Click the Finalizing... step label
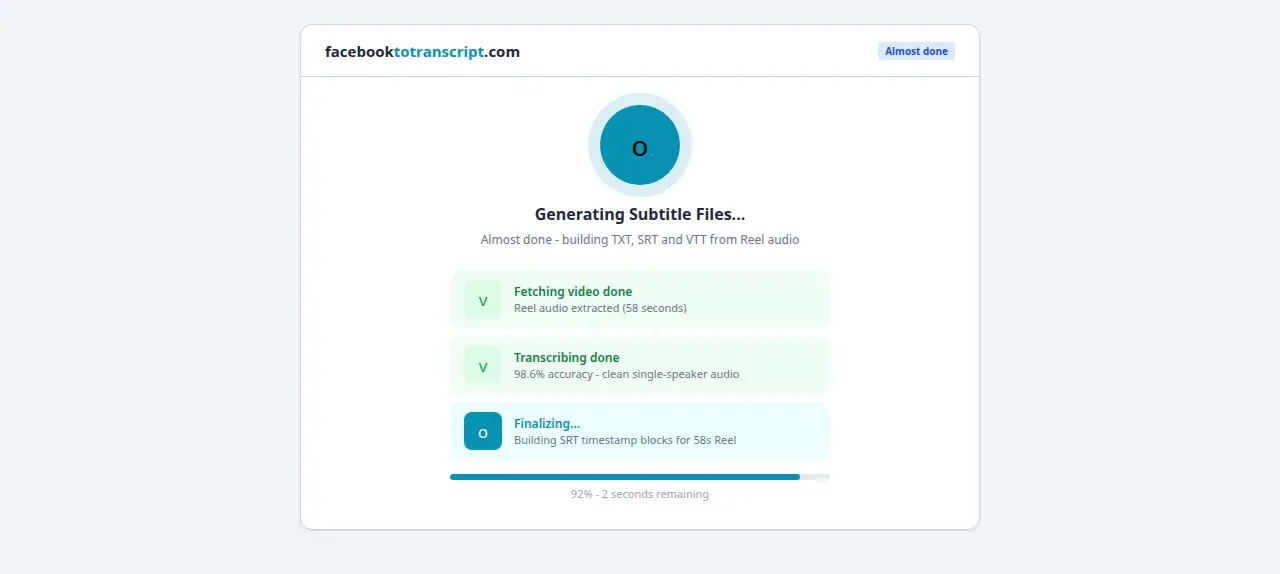Screen dimensions: 1280x574 (547, 424)
